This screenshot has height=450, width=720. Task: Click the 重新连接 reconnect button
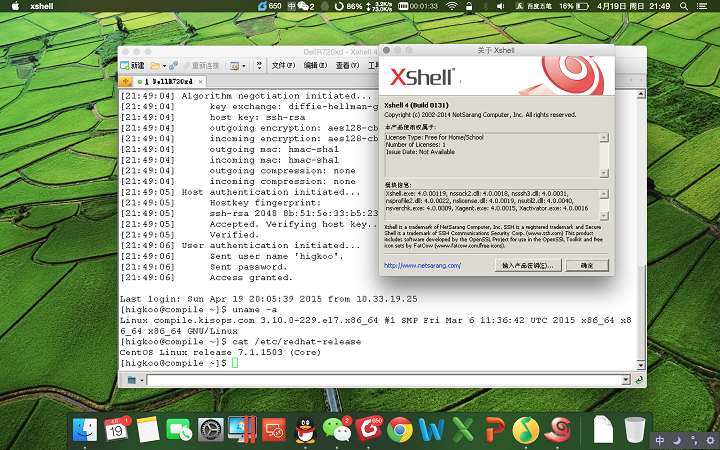pyautogui.click(x=201, y=66)
